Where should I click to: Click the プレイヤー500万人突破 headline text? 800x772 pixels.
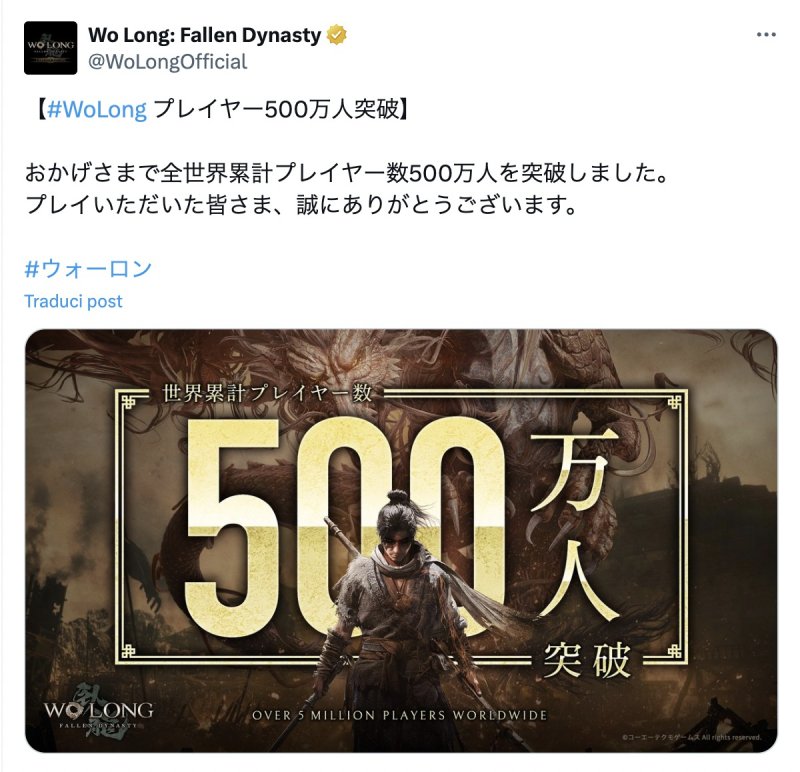coord(276,109)
